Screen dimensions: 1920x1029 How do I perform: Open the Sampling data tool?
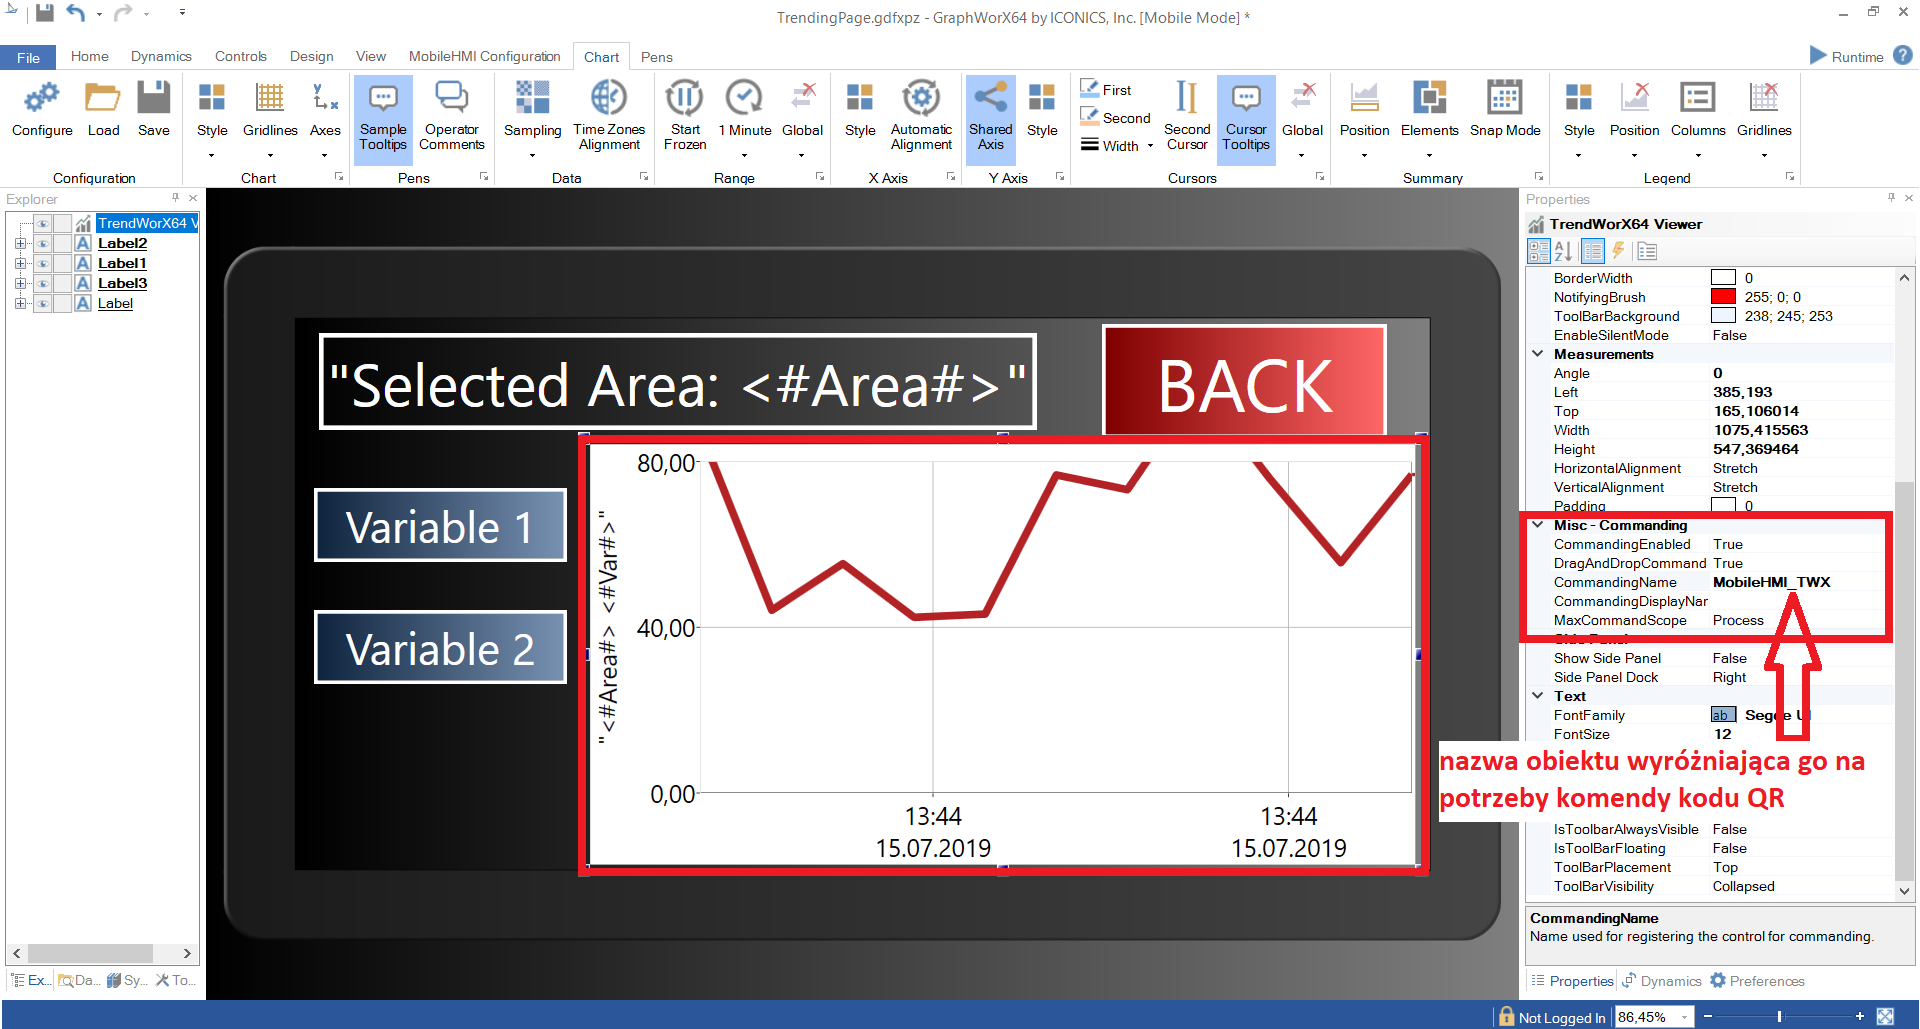point(532,118)
